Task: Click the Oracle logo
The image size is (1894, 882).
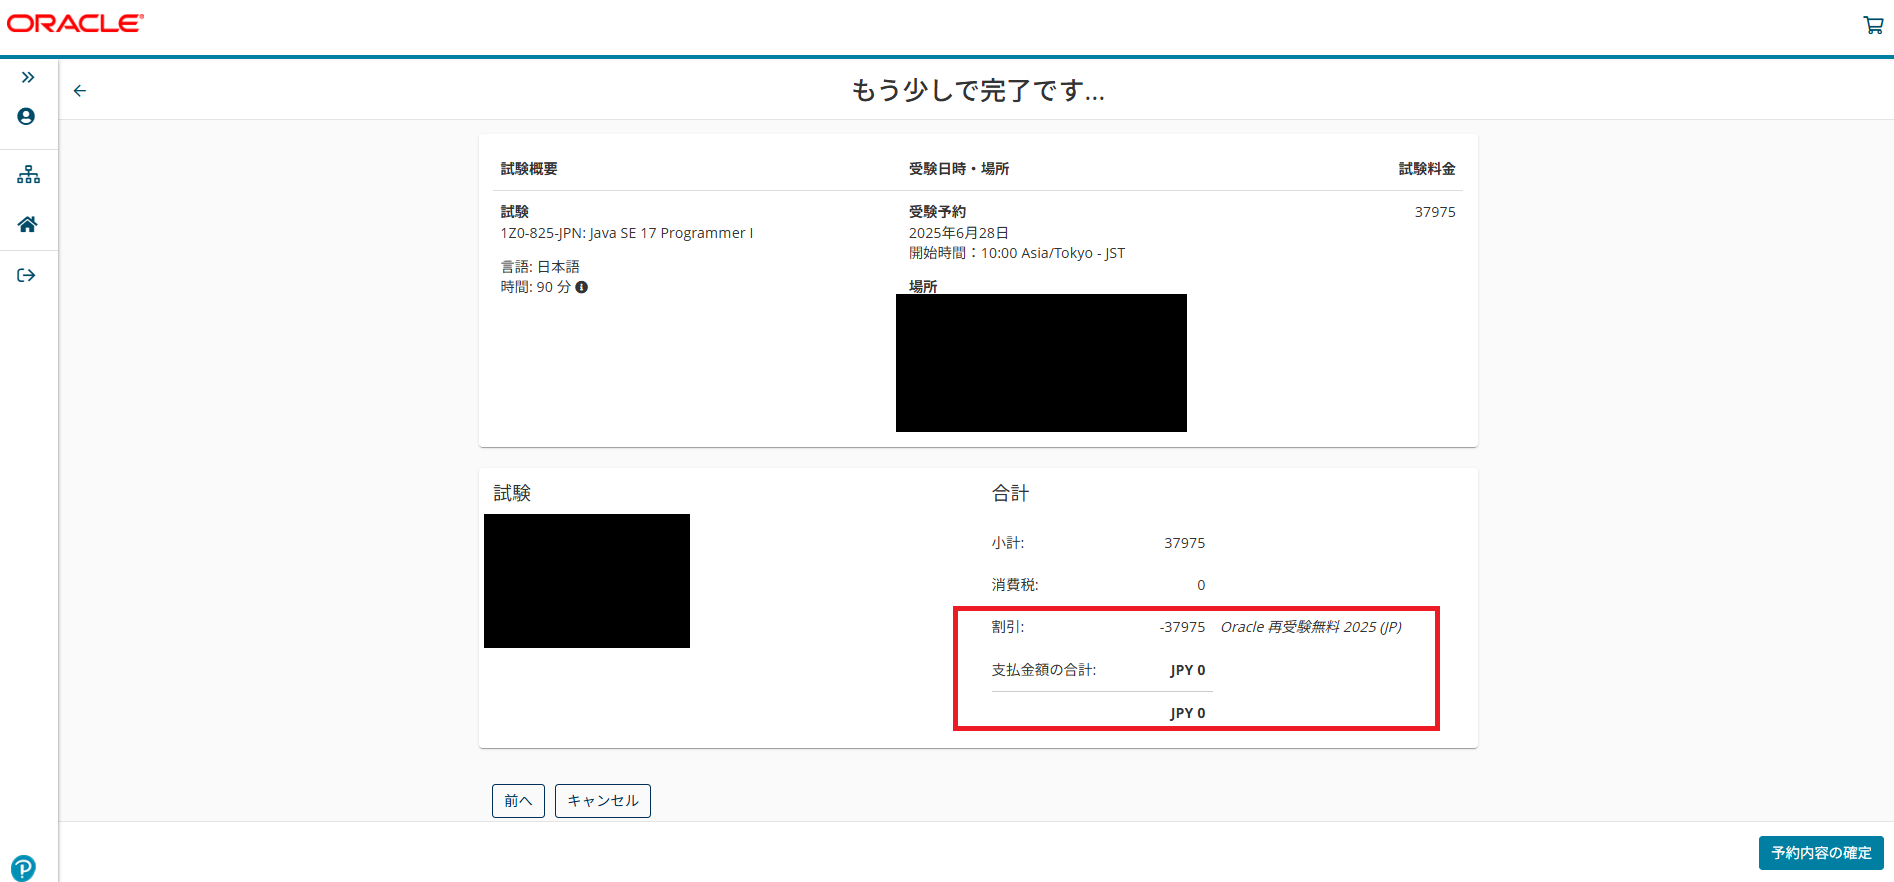Action: [x=76, y=23]
